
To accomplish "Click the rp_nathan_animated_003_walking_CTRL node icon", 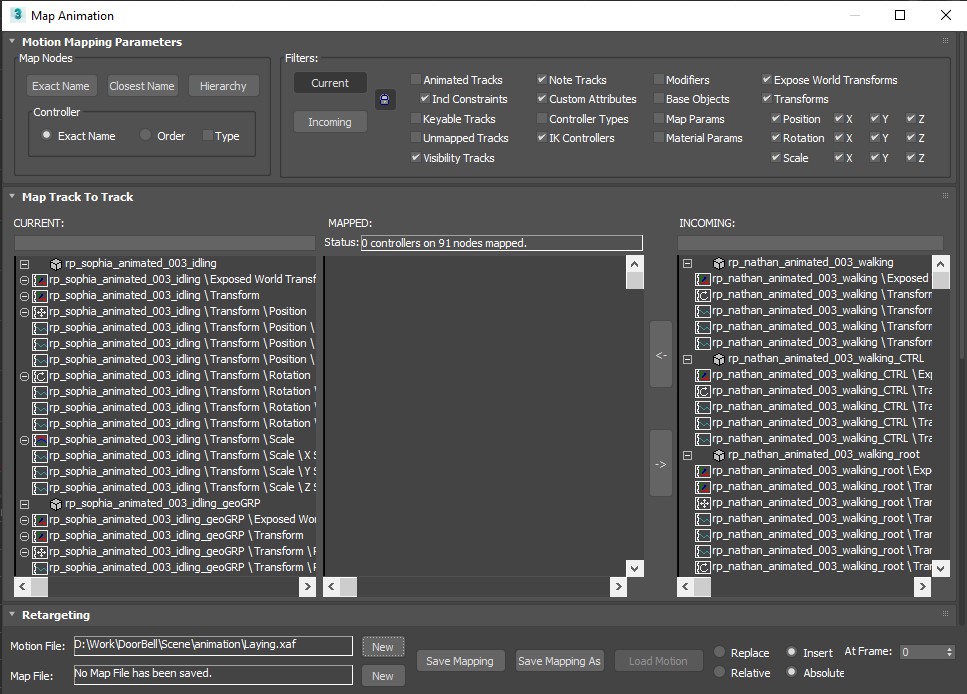I will coord(718,359).
